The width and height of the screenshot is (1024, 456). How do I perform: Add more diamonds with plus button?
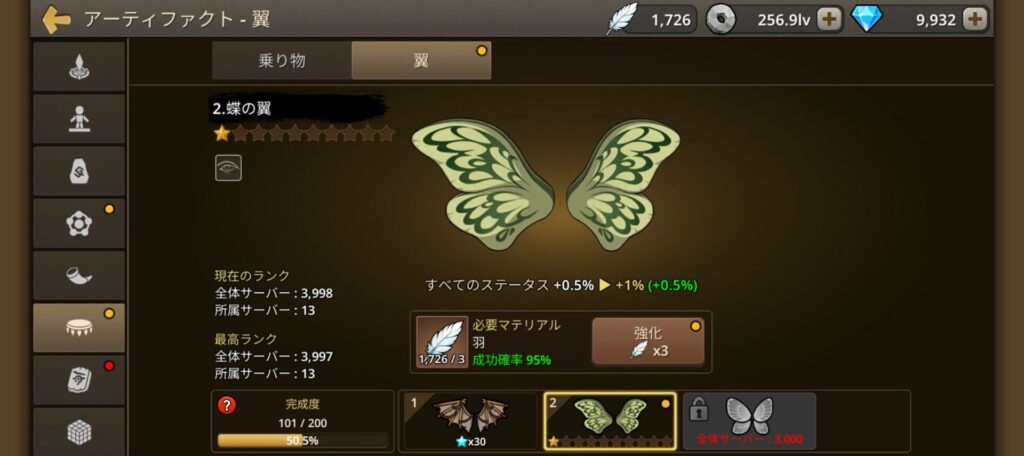click(x=975, y=20)
